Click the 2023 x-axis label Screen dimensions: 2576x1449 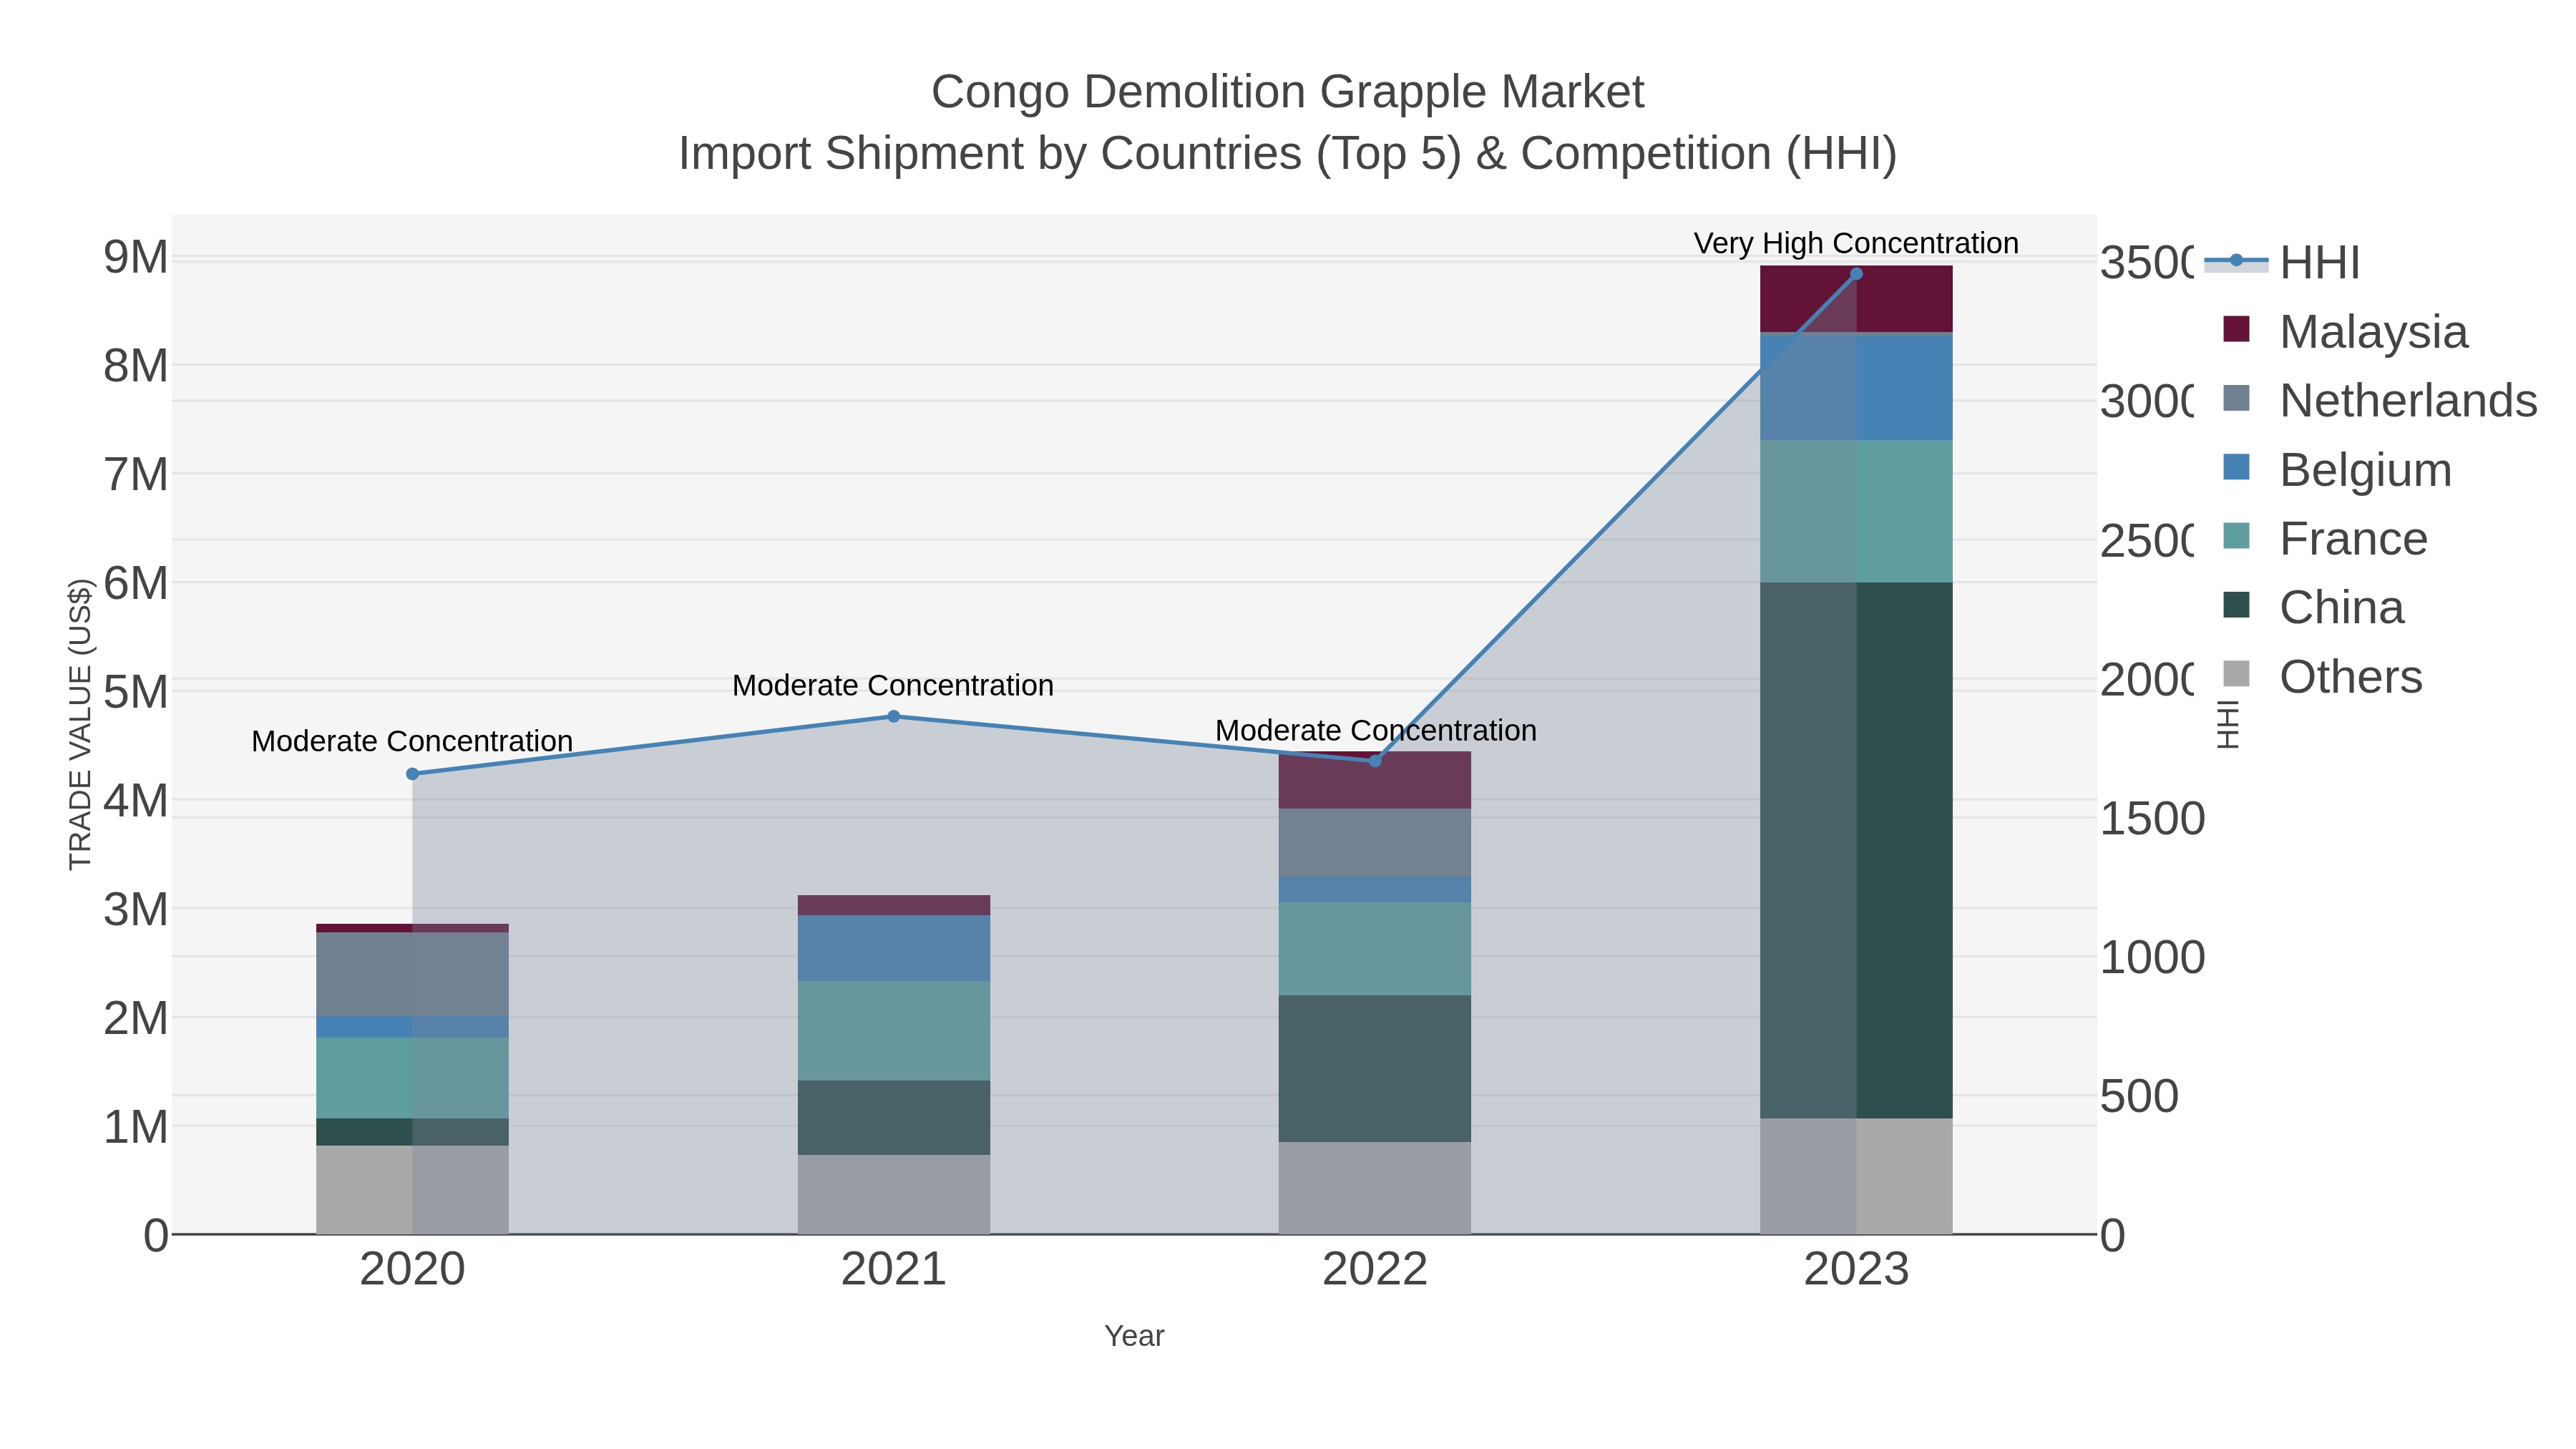pyautogui.click(x=1856, y=1270)
